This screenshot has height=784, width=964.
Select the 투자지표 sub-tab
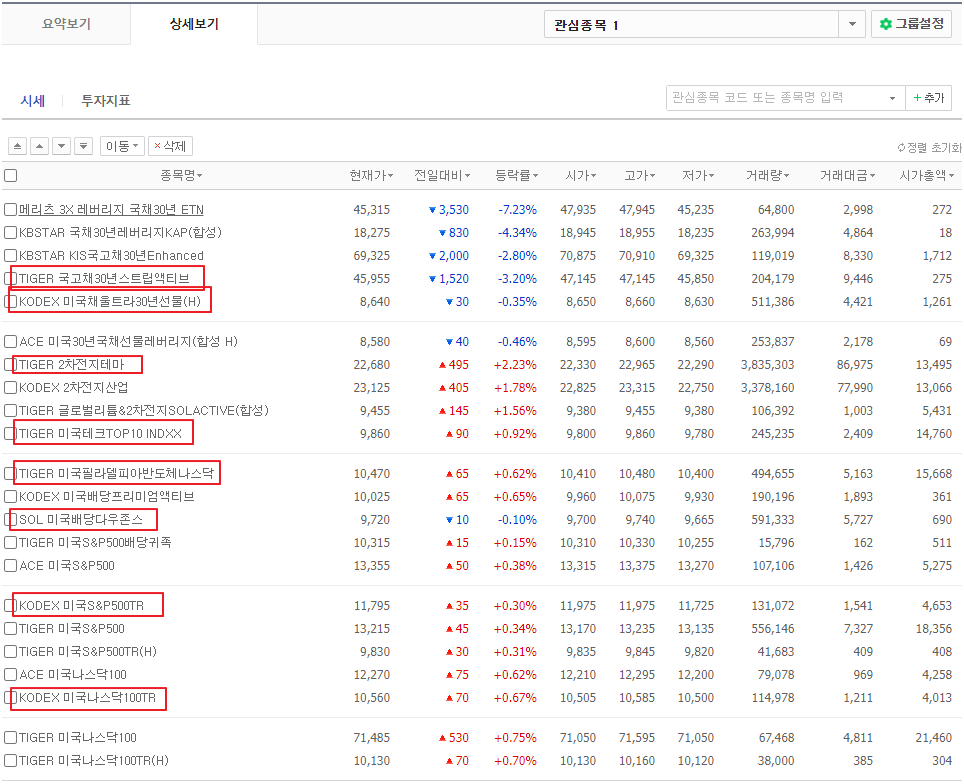[106, 101]
